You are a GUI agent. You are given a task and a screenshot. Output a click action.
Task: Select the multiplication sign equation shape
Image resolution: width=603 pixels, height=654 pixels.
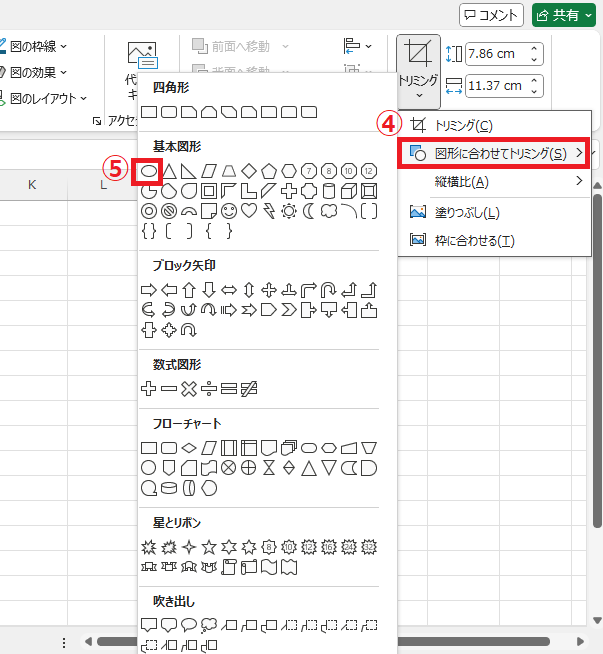[189, 389]
